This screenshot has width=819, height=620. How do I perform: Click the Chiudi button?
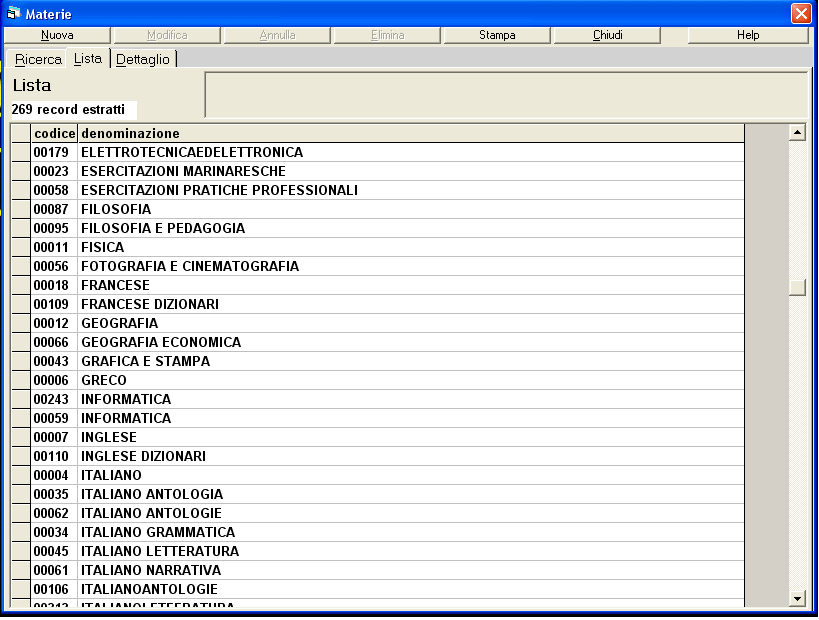[607, 35]
